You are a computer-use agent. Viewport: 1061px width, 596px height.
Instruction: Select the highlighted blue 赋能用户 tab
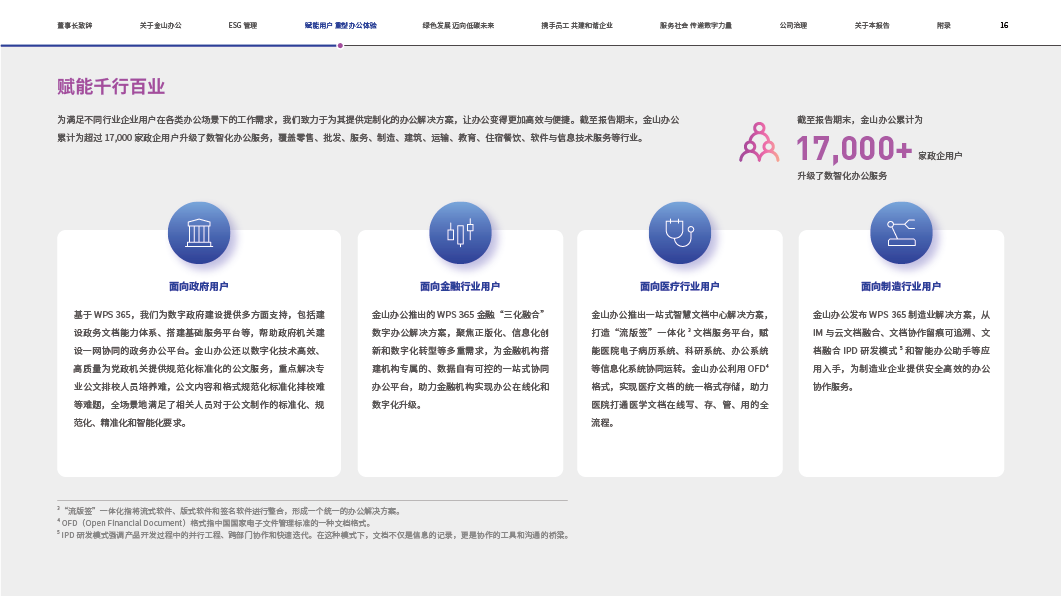pos(340,25)
